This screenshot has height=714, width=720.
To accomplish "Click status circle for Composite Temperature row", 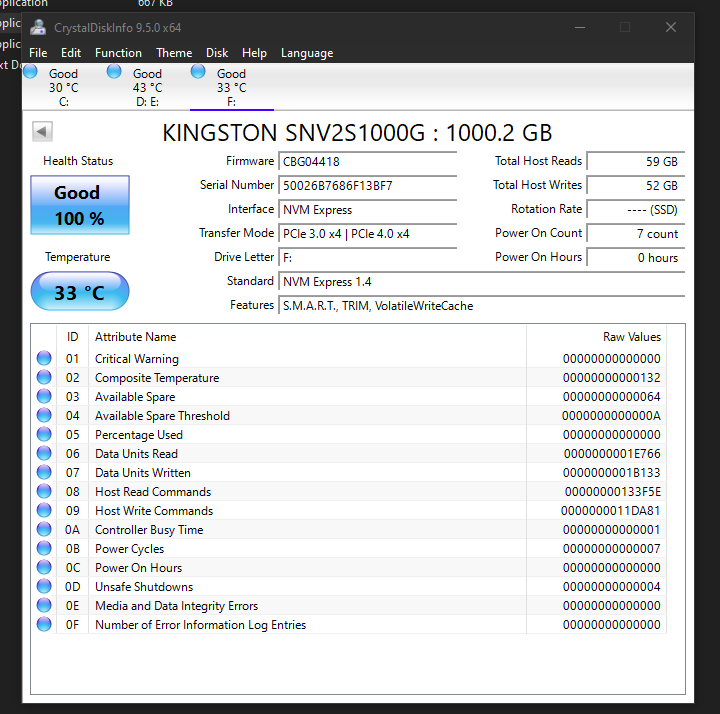I will [x=44, y=377].
